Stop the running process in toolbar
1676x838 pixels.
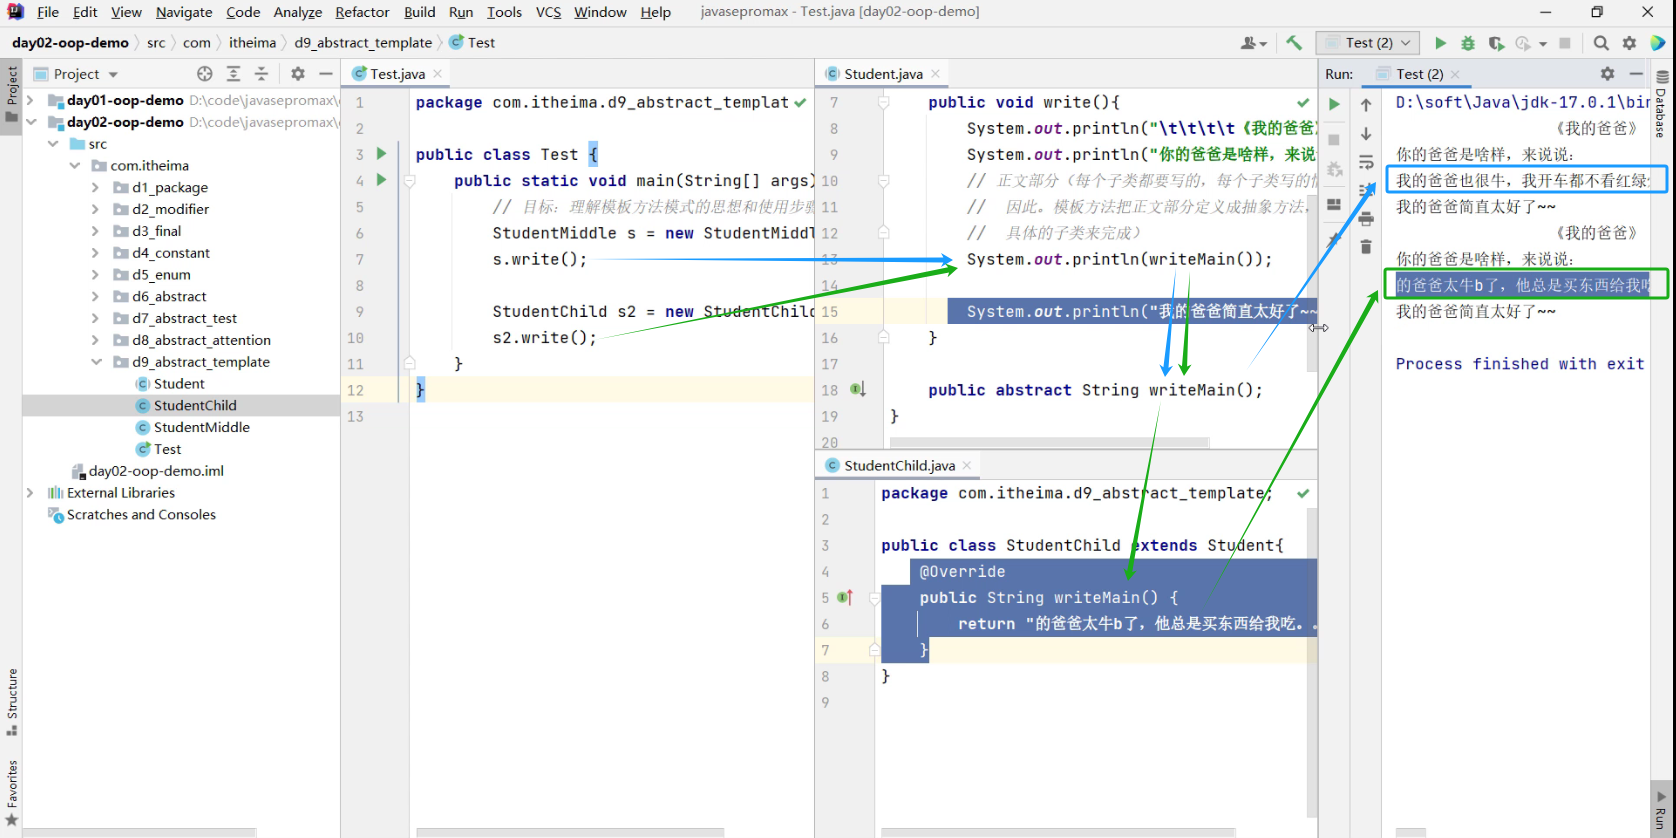(1565, 43)
